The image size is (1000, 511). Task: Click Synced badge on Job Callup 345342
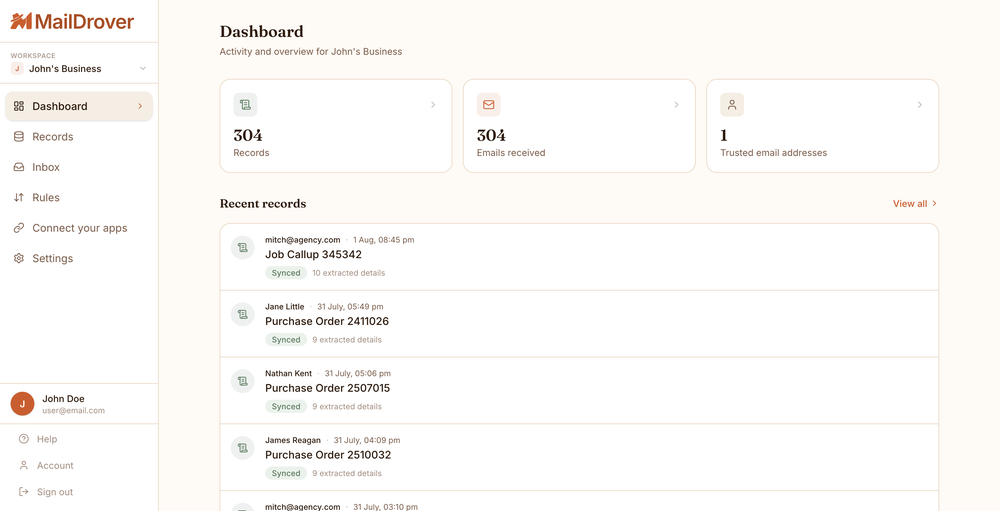286,273
